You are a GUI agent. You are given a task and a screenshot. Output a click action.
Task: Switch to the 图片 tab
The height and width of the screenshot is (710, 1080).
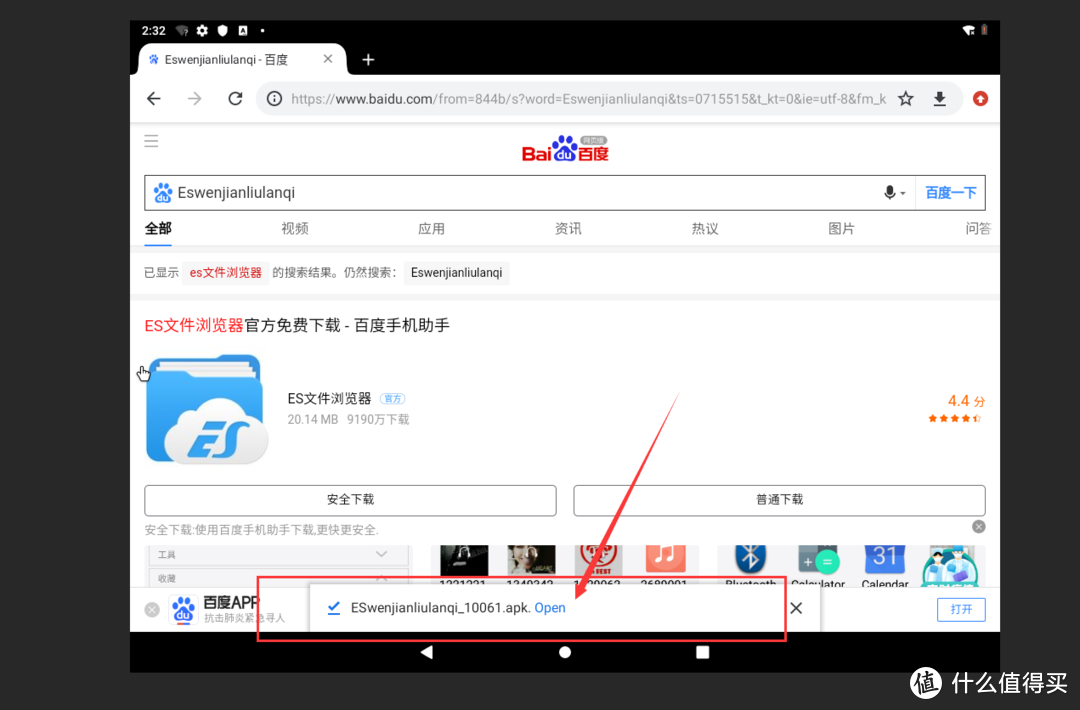coord(841,229)
